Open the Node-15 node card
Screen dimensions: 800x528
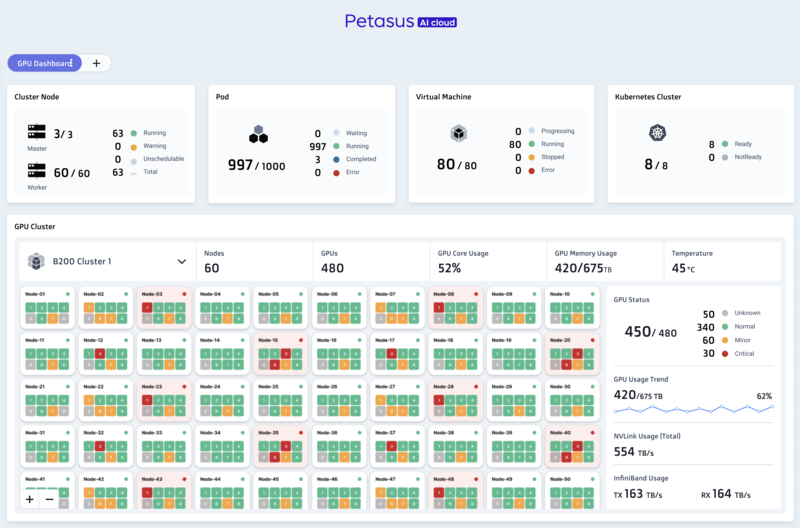[x=280, y=355]
